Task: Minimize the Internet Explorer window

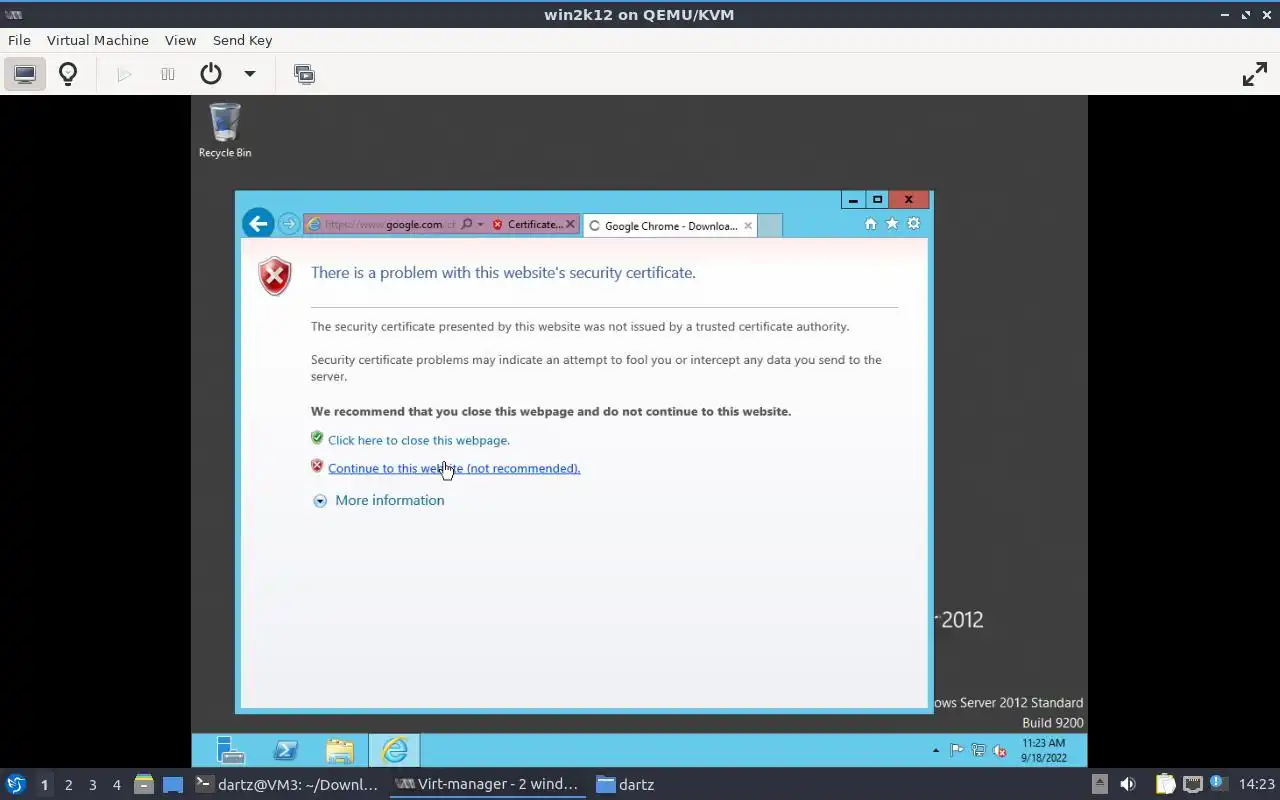Action: coord(853,200)
